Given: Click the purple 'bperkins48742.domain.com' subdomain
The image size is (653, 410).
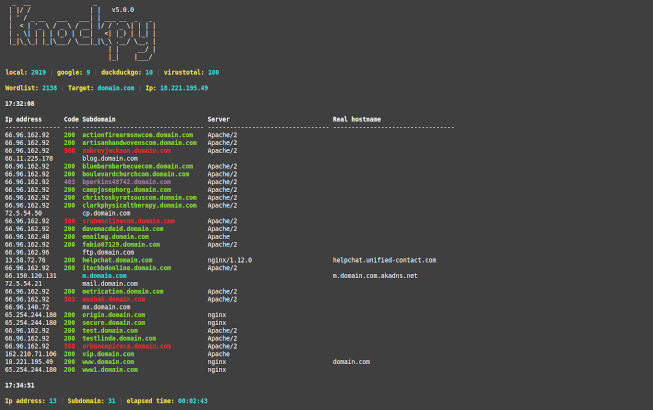Looking at the screenshot, I should click(x=126, y=182).
